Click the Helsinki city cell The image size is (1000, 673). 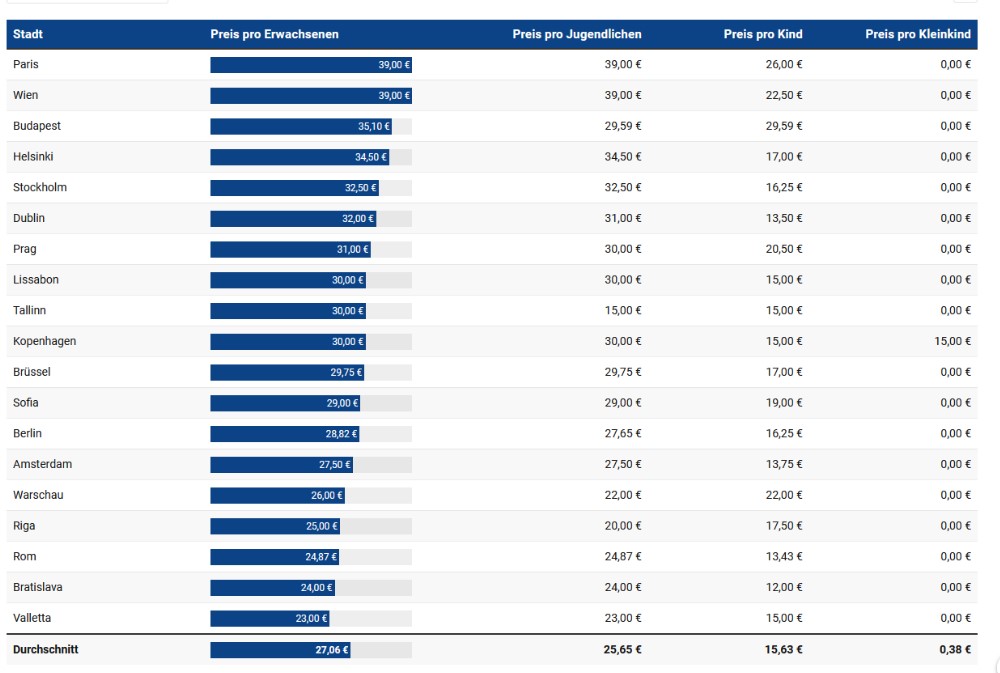33,157
